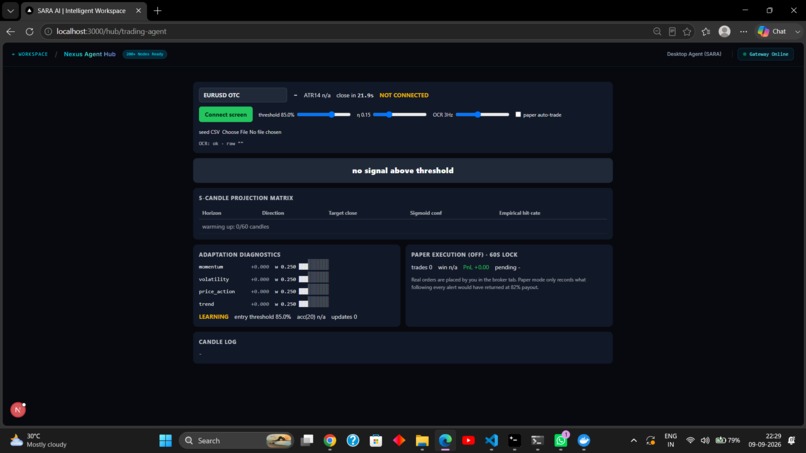Open the Copilot Chat button
806x453 pixels.
tap(773, 31)
